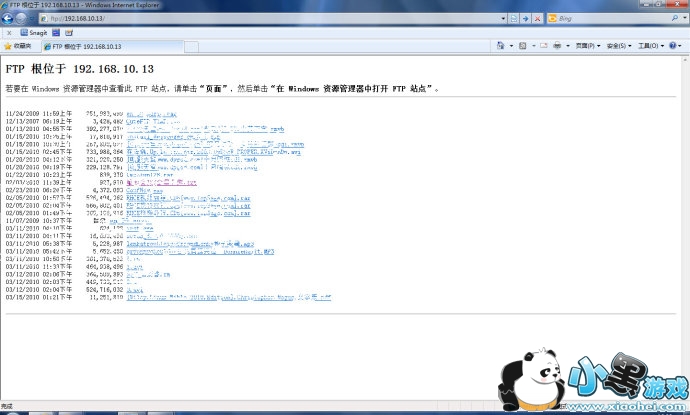Click the address bar showing ftp://192.168.10.13/
The height and width of the screenshot is (415, 690).
tap(268, 18)
